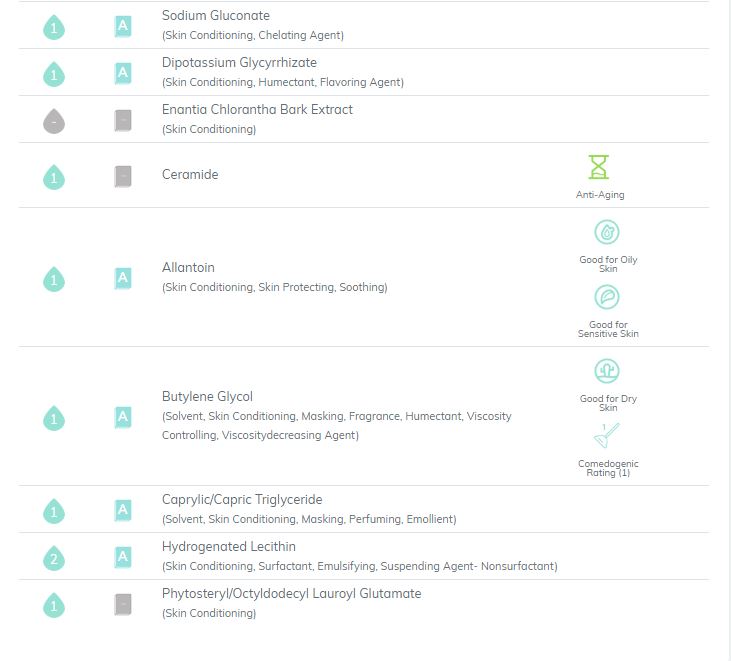Screen dimensions: 731x661
Task: Click the Good for Dry Skin cactus icon
Action: pos(607,371)
